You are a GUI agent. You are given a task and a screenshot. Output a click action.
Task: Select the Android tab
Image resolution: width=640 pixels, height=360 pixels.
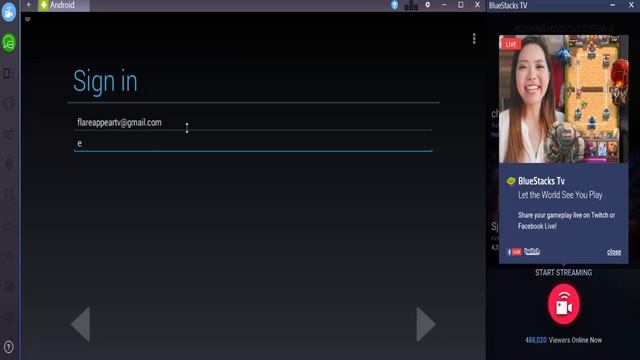[x=63, y=5]
